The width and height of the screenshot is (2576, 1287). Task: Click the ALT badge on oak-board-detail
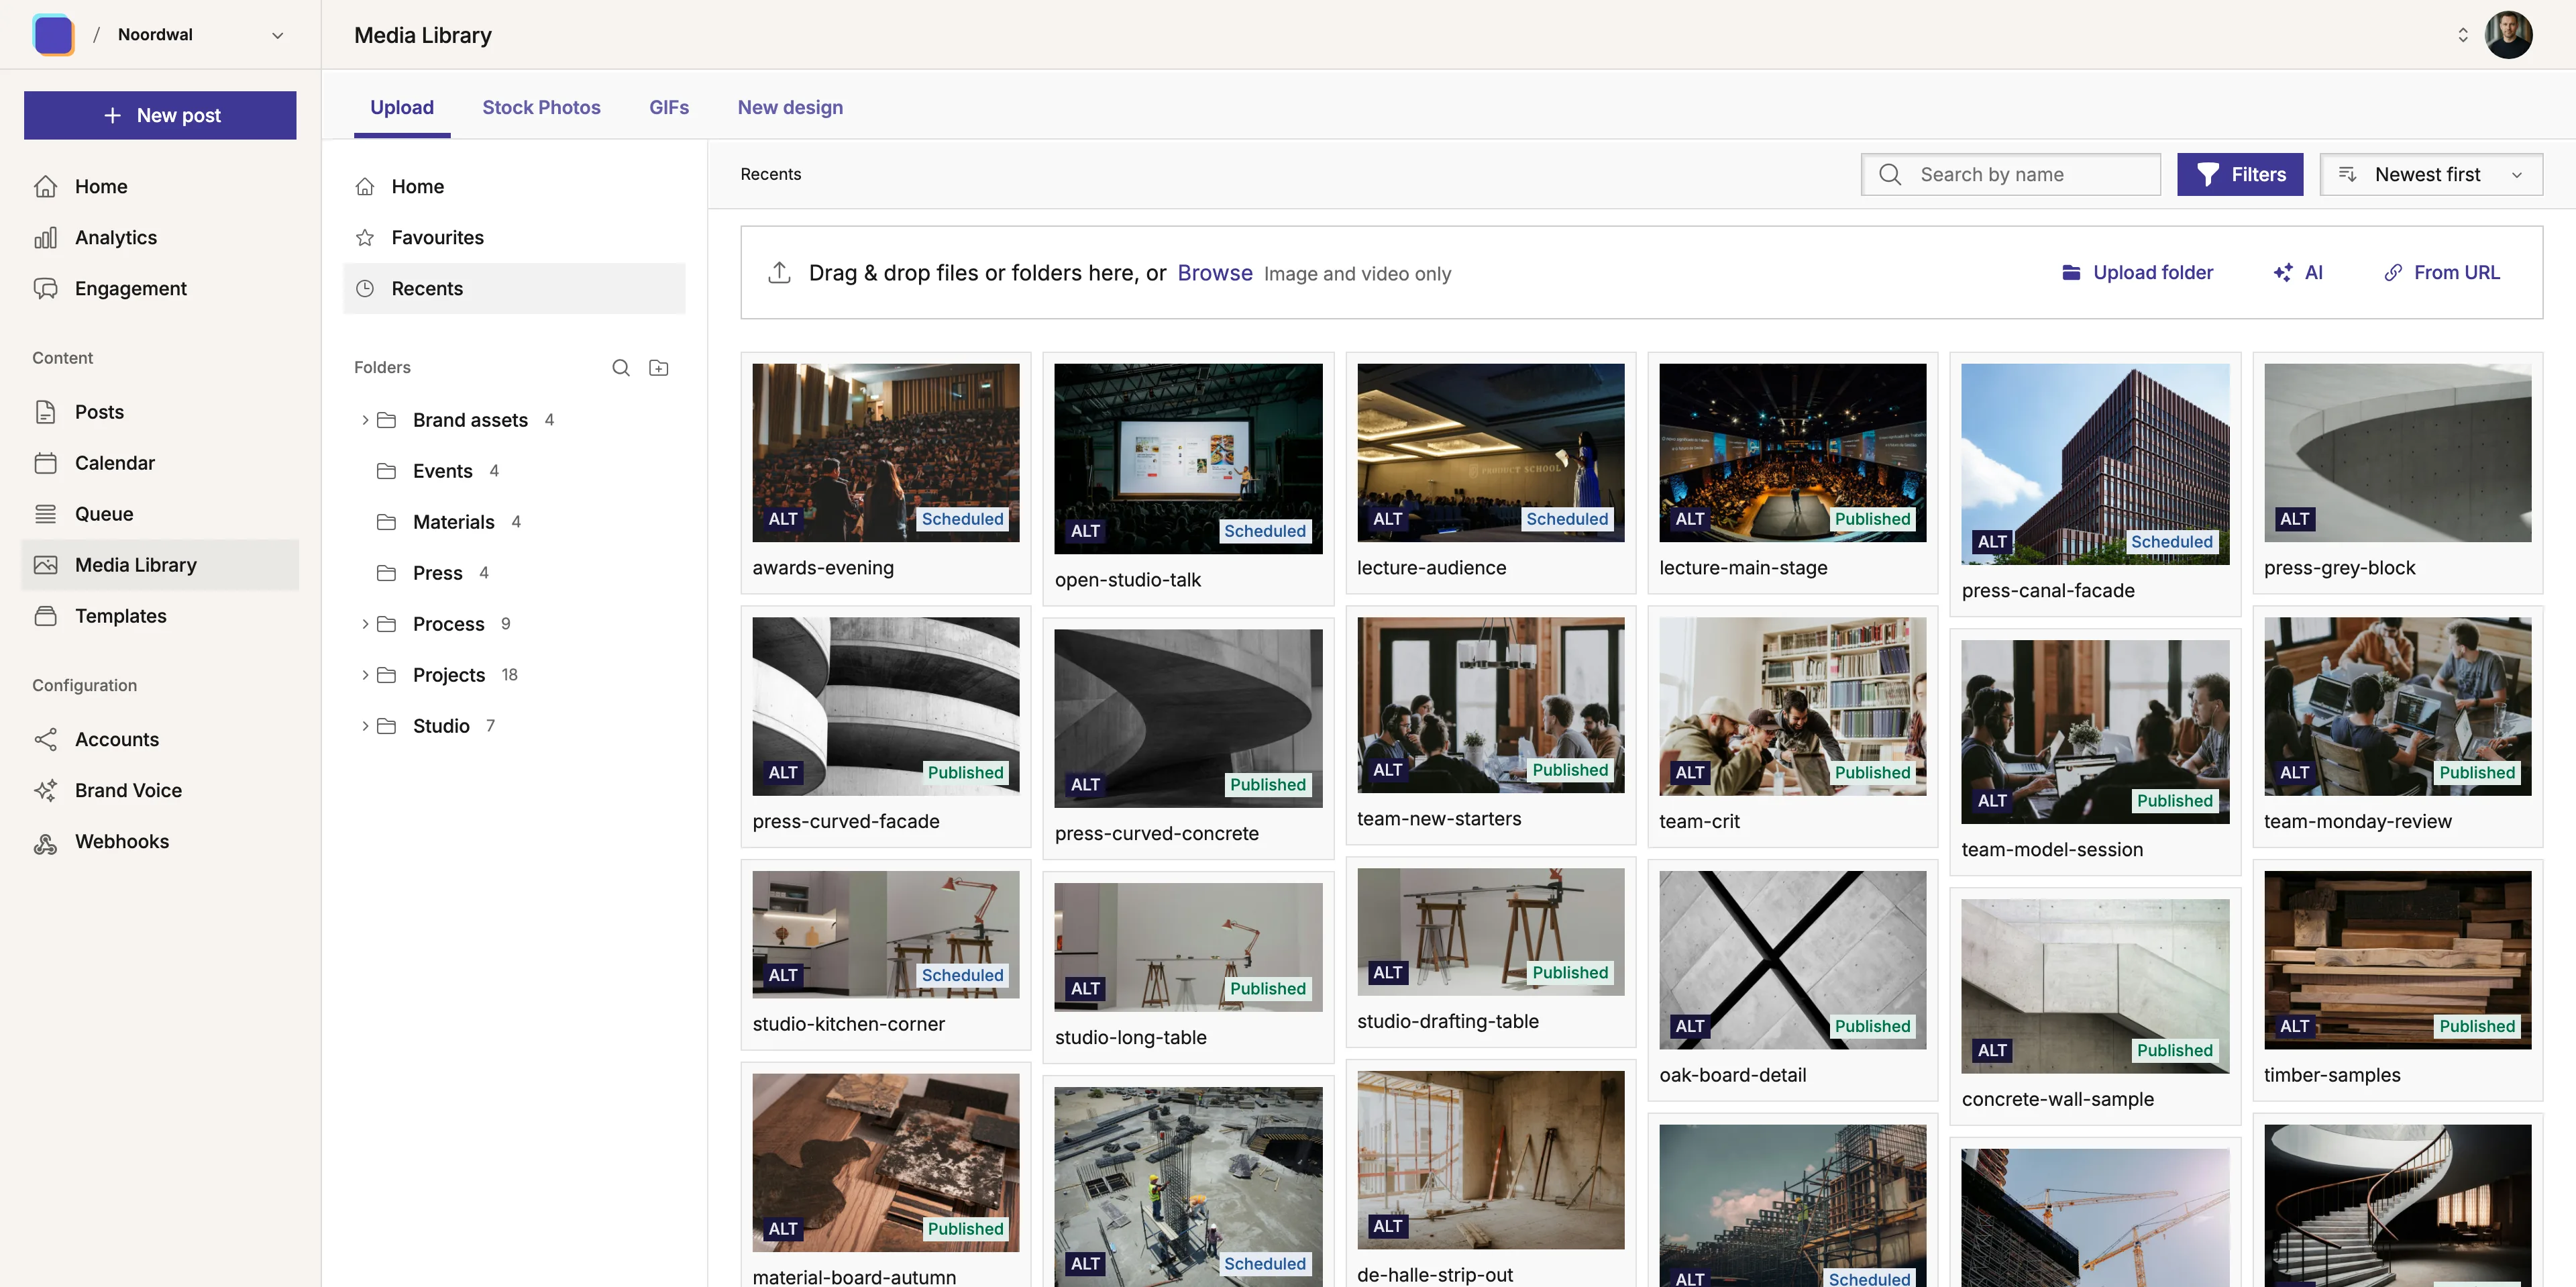click(x=1690, y=1025)
